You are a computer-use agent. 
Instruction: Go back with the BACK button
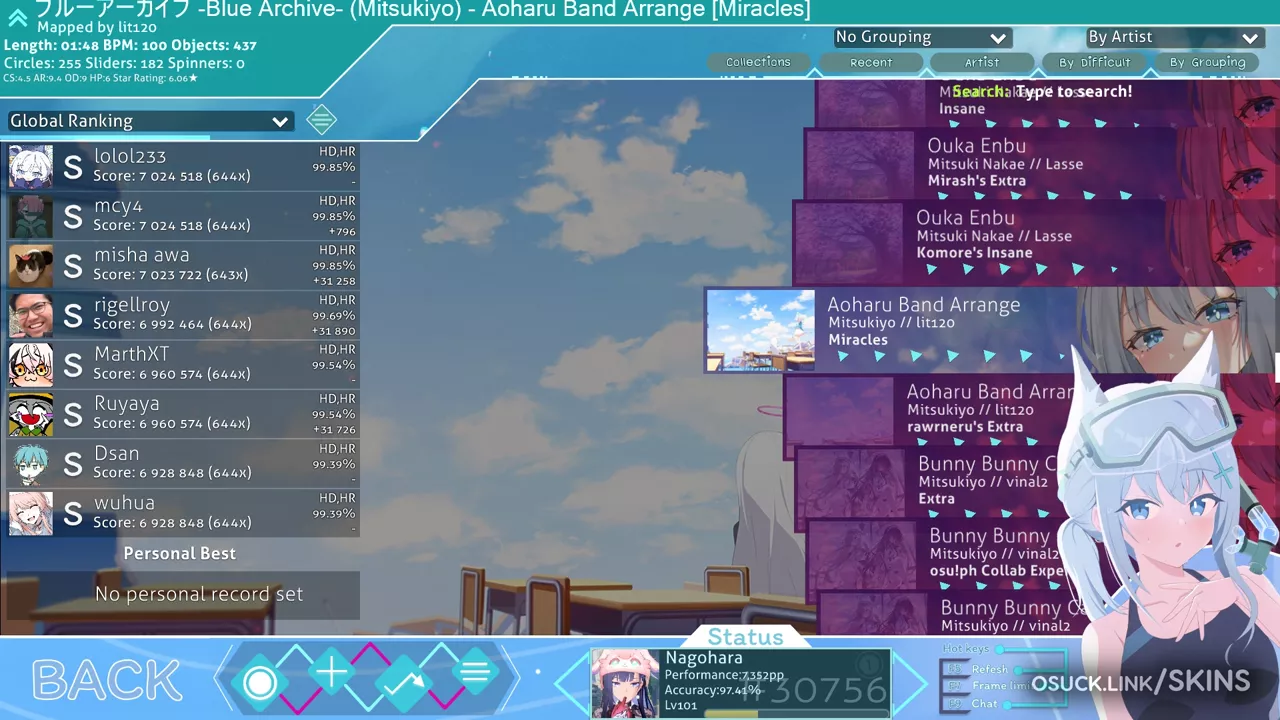click(x=107, y=681)
